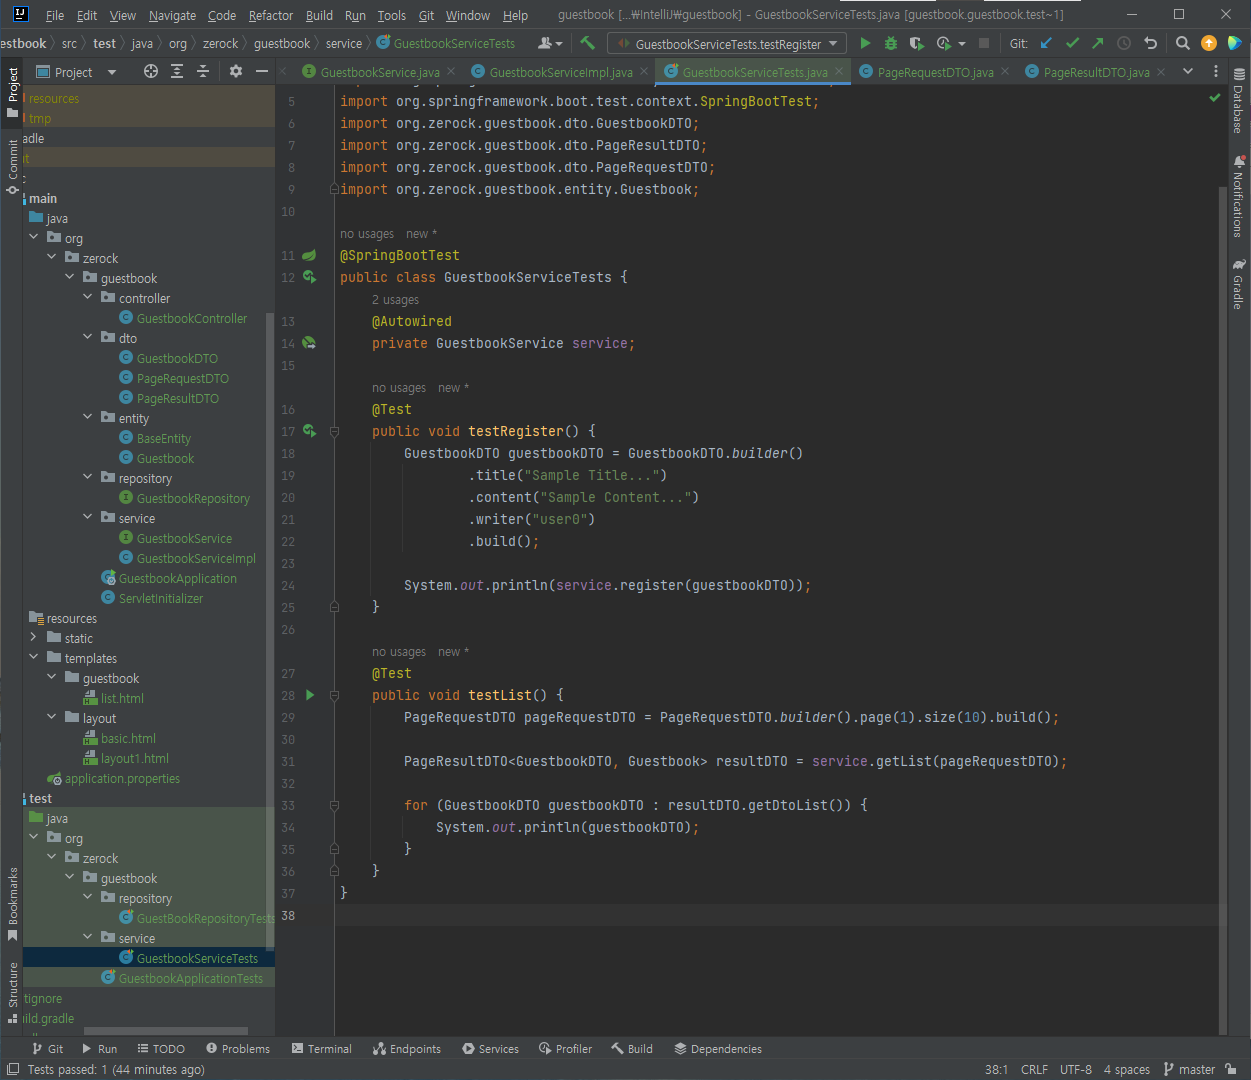Open the Navigate menu

172,15
